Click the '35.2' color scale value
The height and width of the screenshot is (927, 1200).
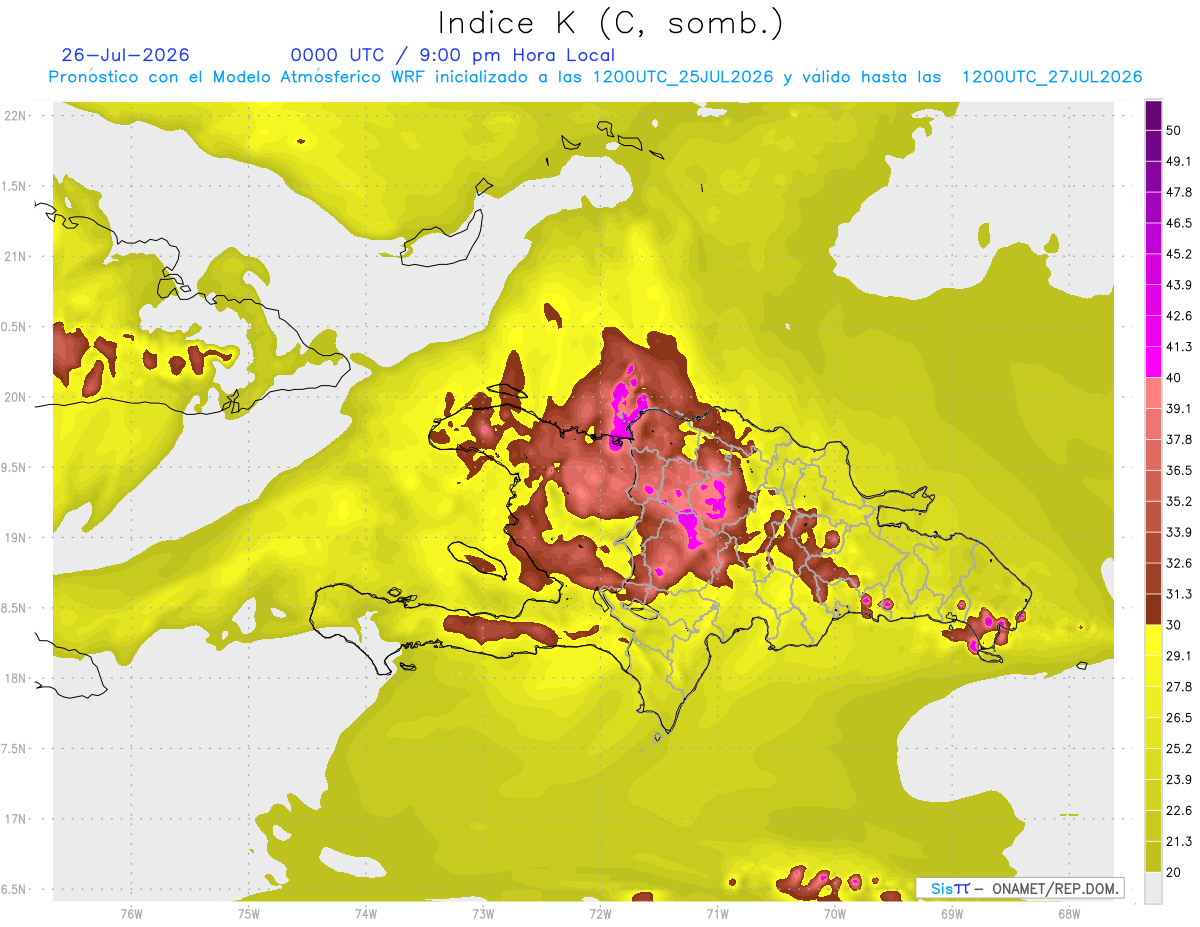click(1179, 501)
